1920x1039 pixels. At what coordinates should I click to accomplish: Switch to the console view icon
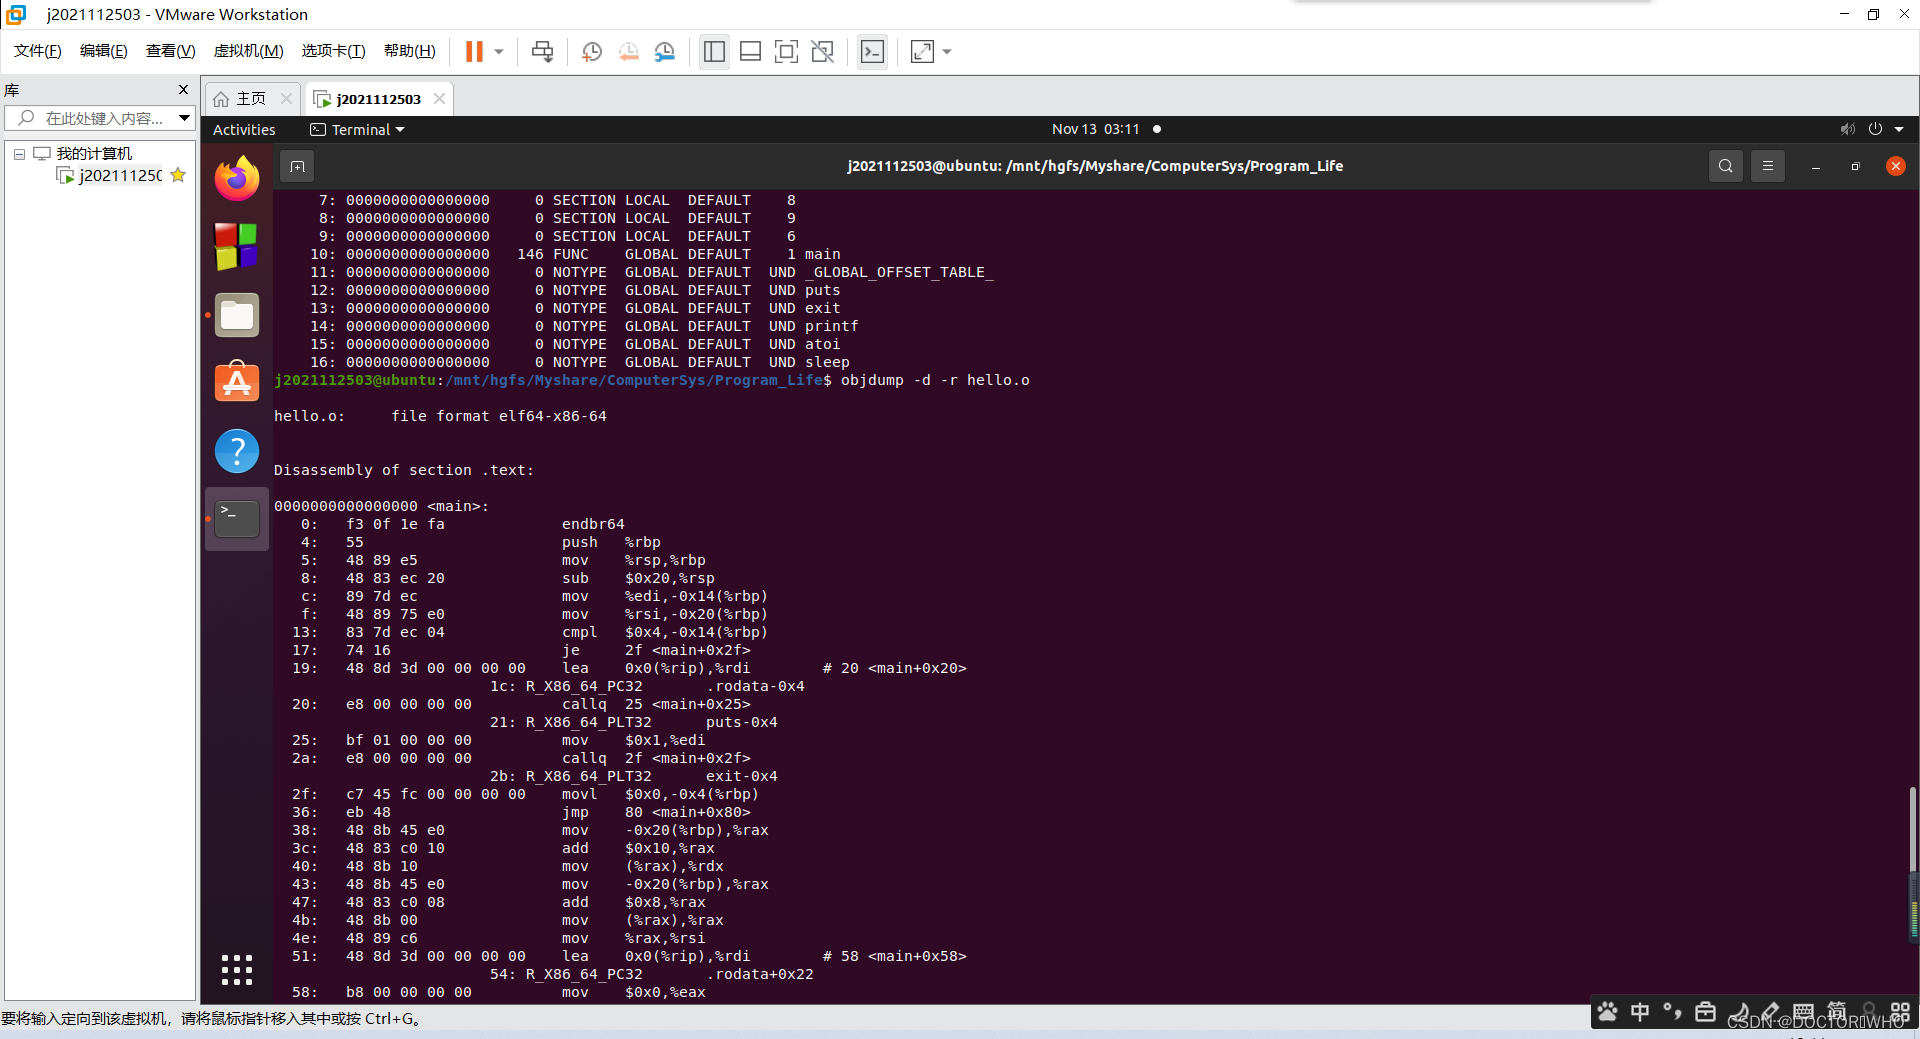pos(872,51)
